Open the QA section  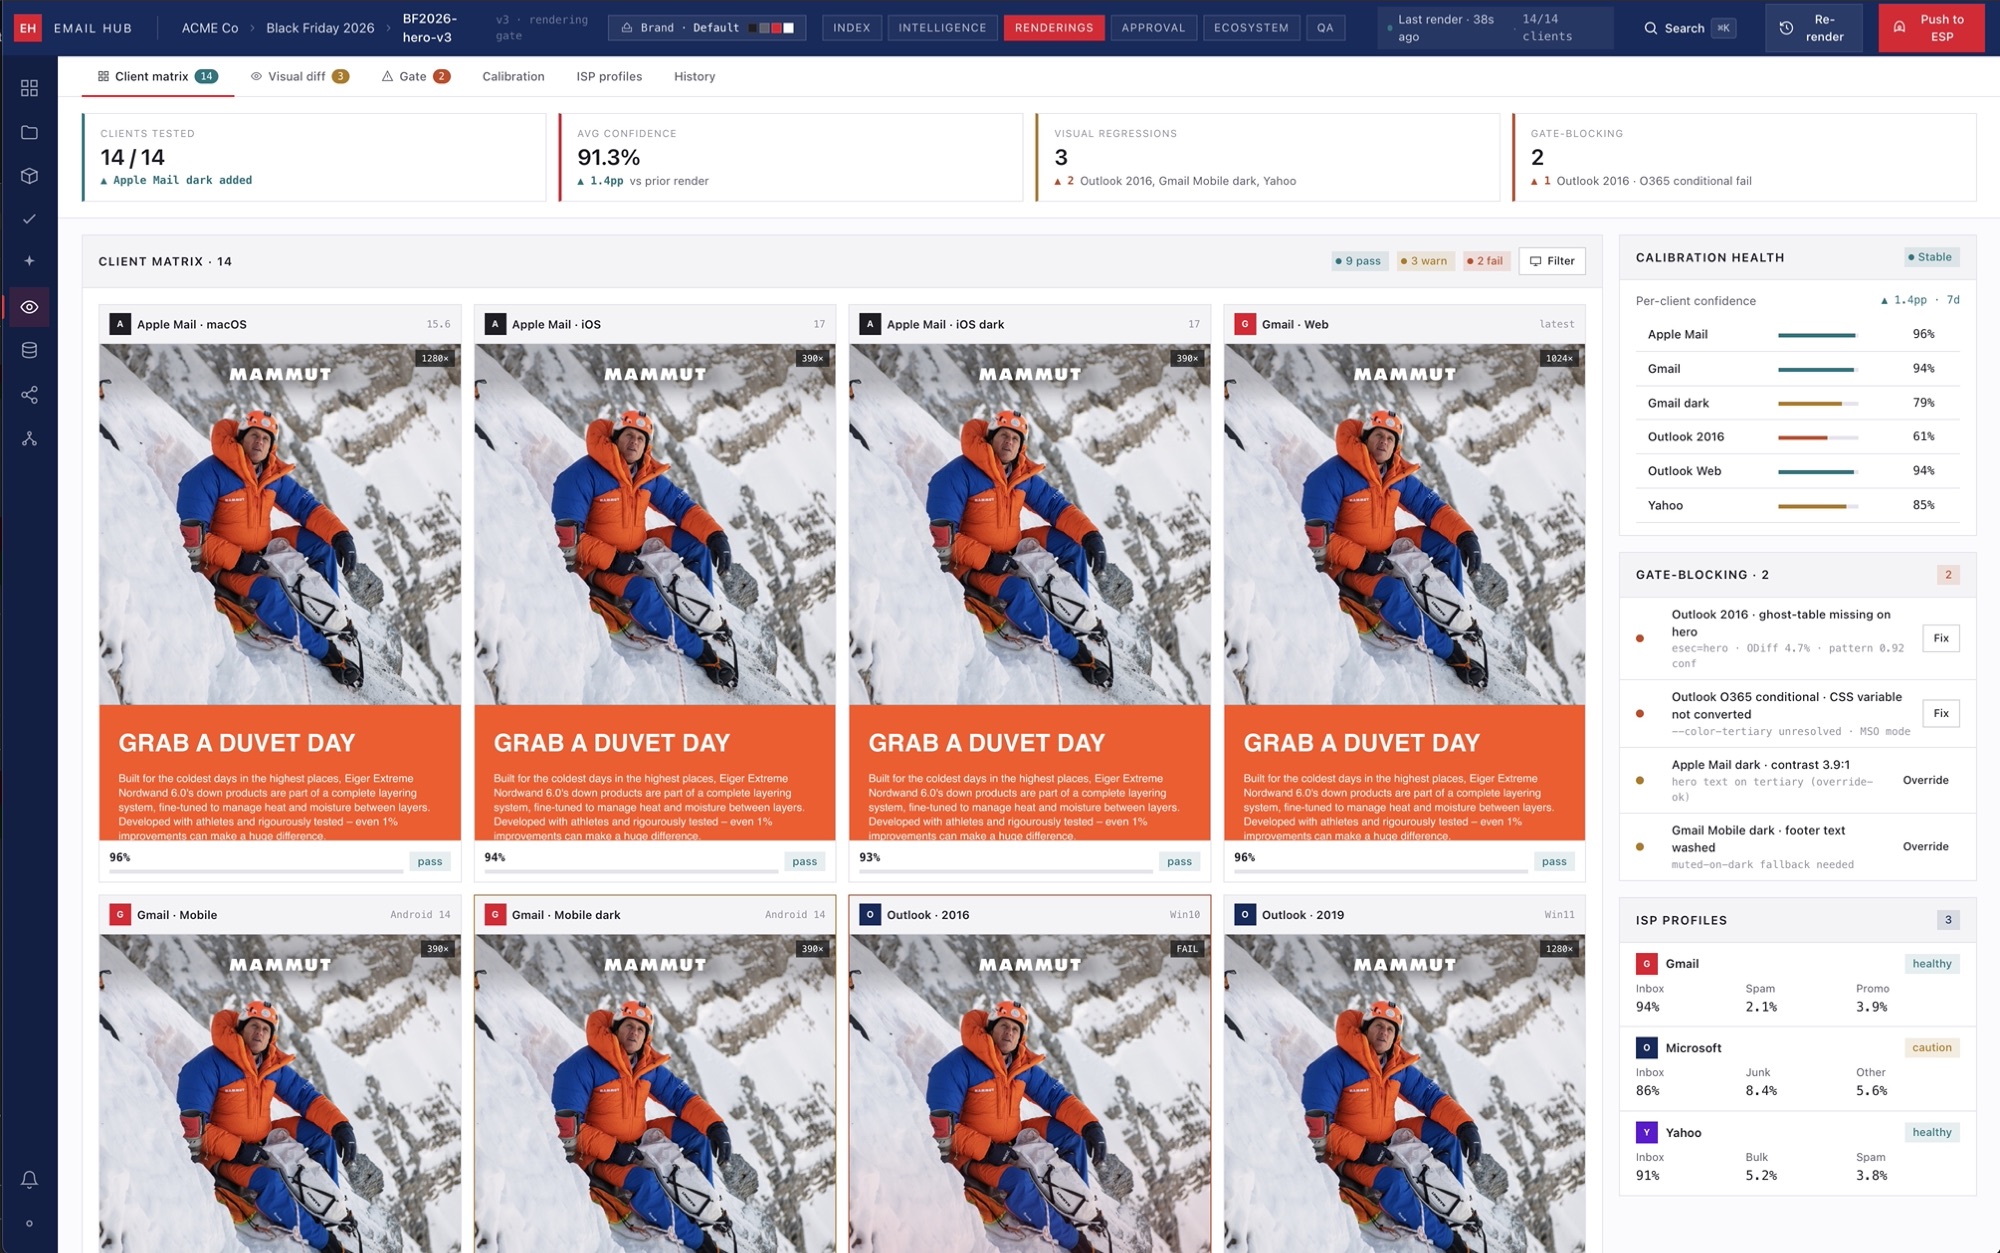1325,28
